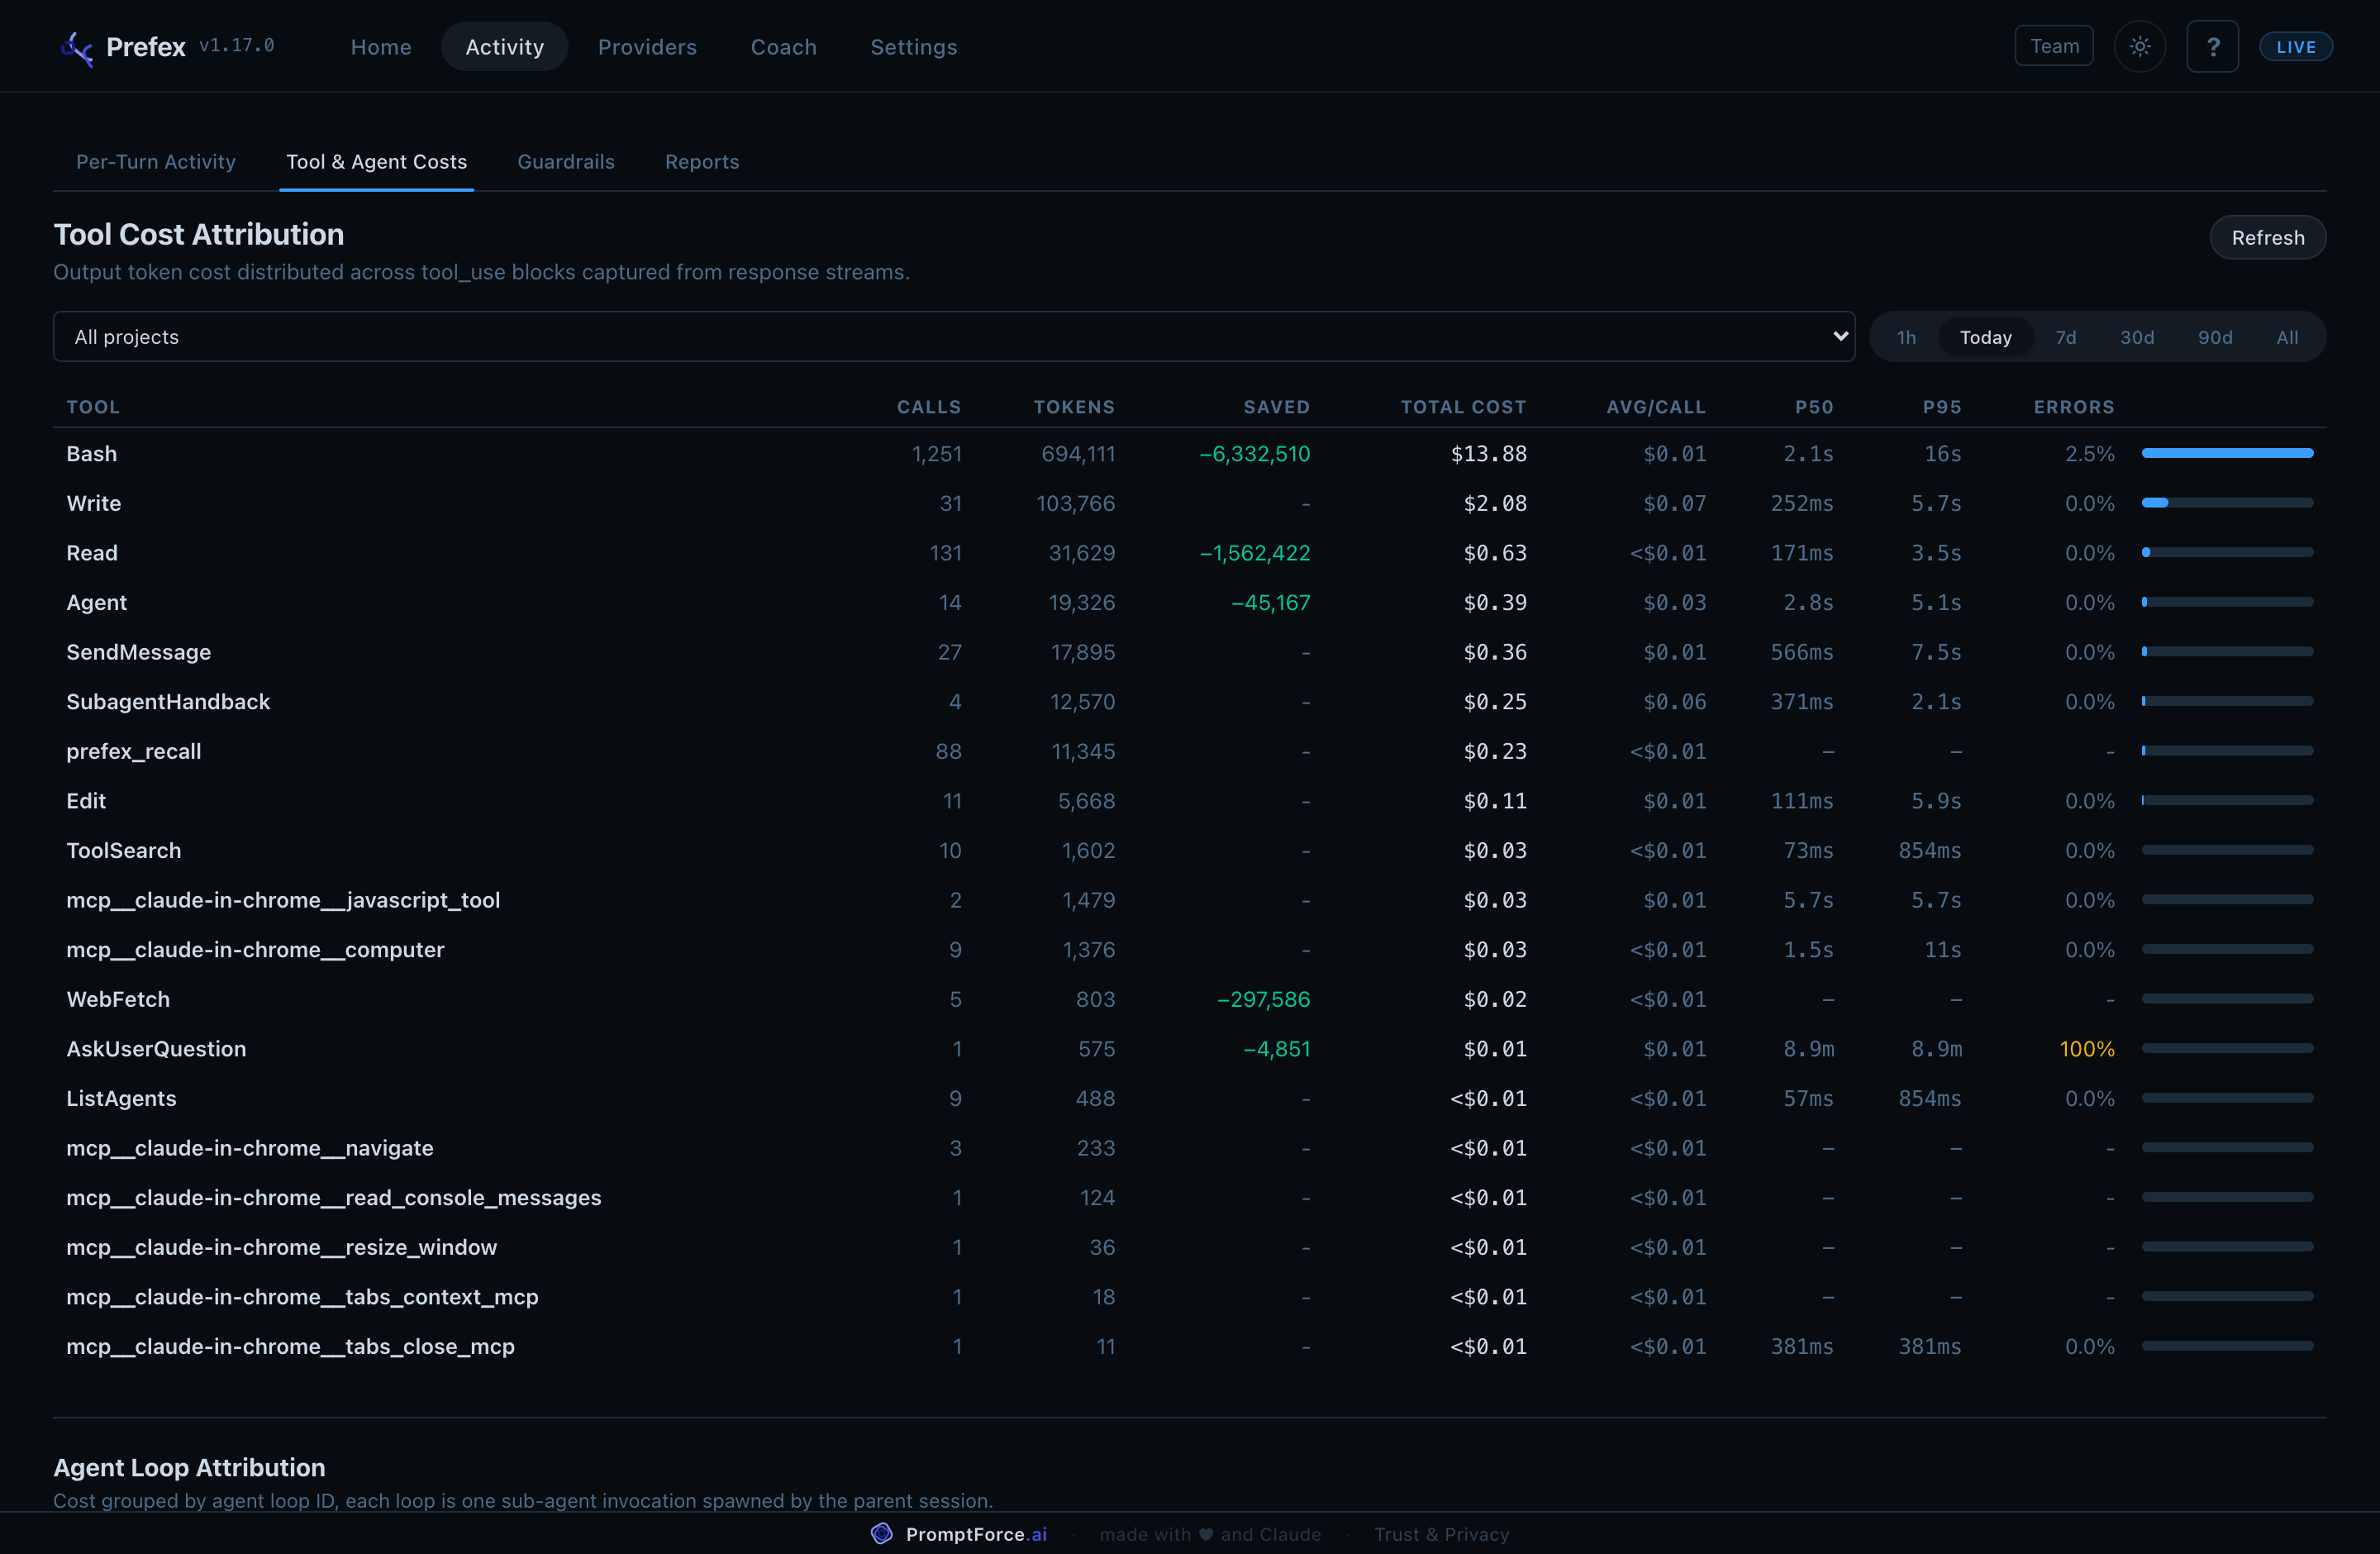Sort by the ERRORS column header
This screenshot has height=1554, width=2380.
tap(2073, 407)
